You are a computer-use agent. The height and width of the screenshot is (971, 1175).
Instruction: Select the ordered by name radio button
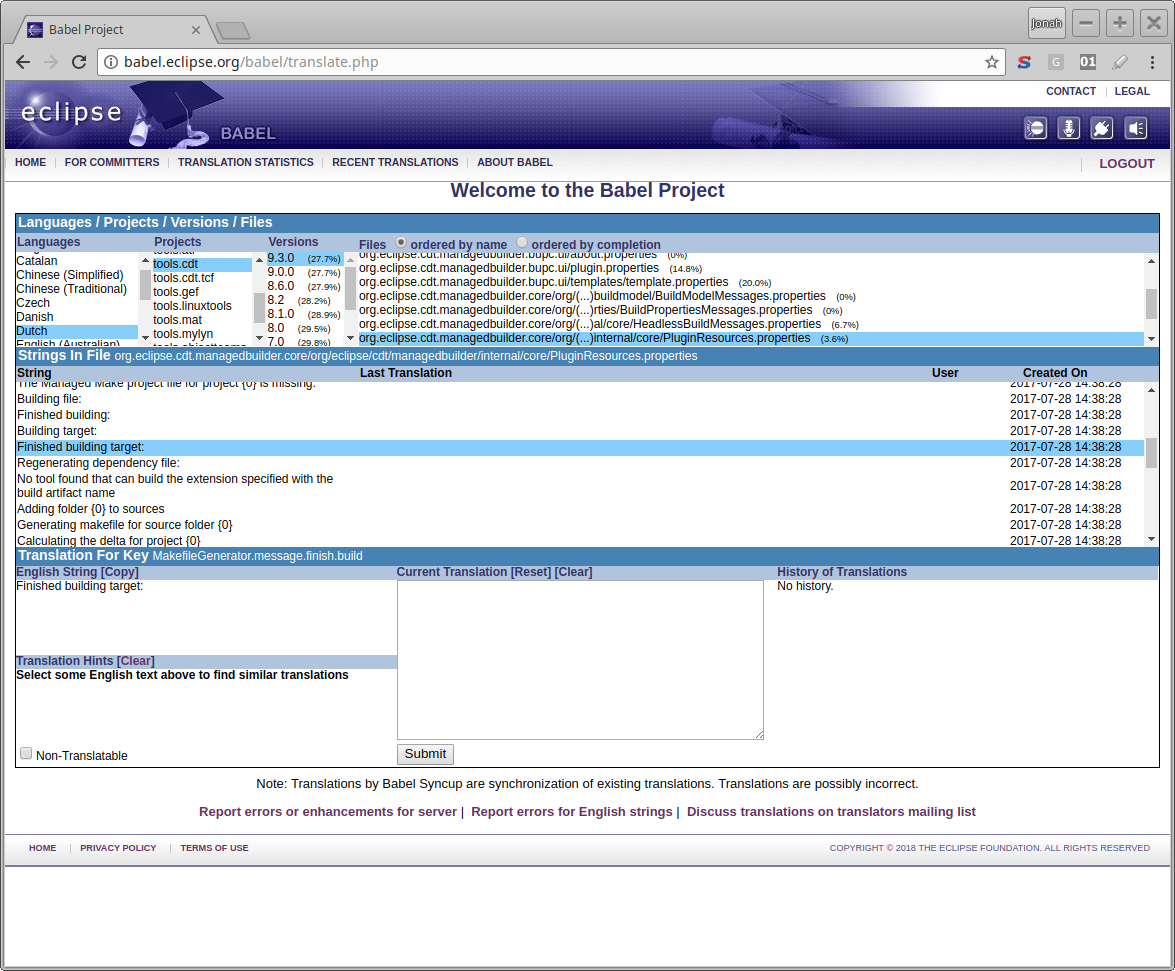pyautogui.click(x=401, y=243)
